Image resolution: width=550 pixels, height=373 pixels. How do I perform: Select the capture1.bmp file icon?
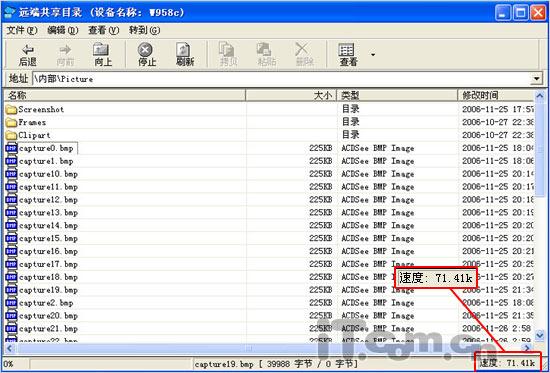(12, 161)
